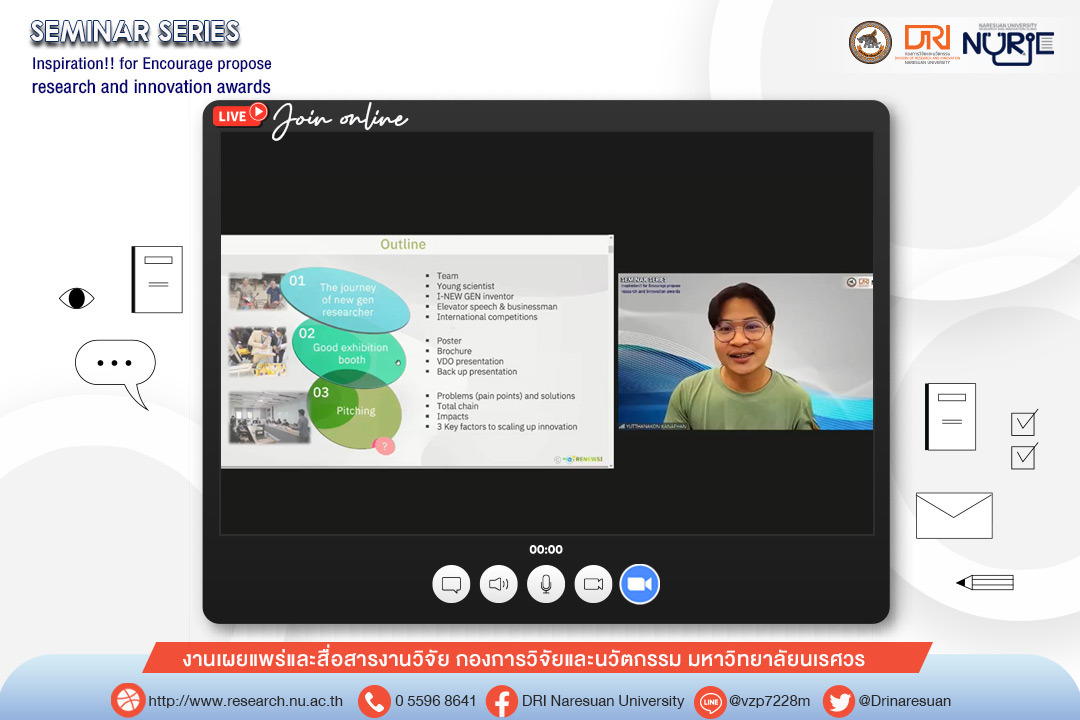Click the SEMINAR SERIES page title

pos(135,32)
